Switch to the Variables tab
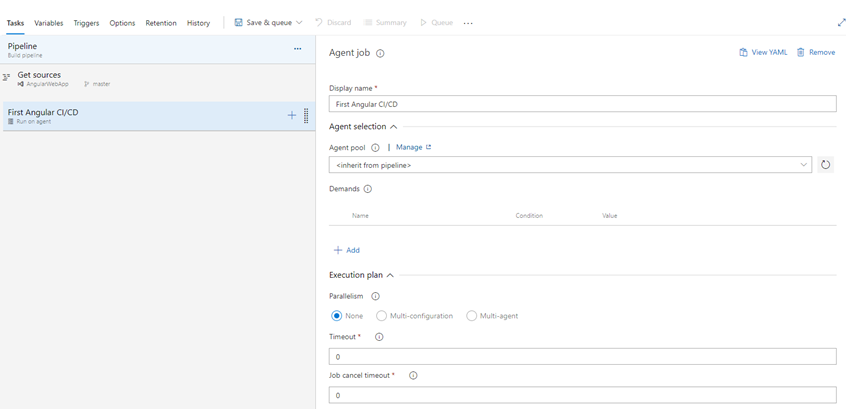The width and height of the screenshot is (846, 409). point(48,23)
